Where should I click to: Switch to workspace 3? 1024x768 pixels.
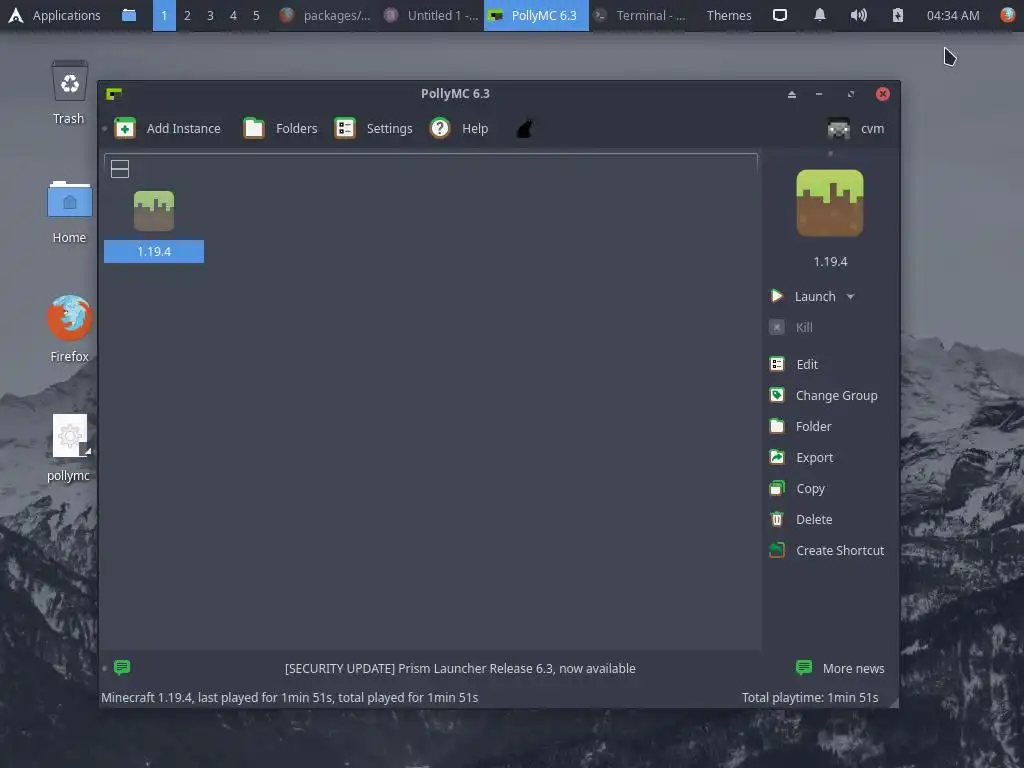[x=210, y=15]
